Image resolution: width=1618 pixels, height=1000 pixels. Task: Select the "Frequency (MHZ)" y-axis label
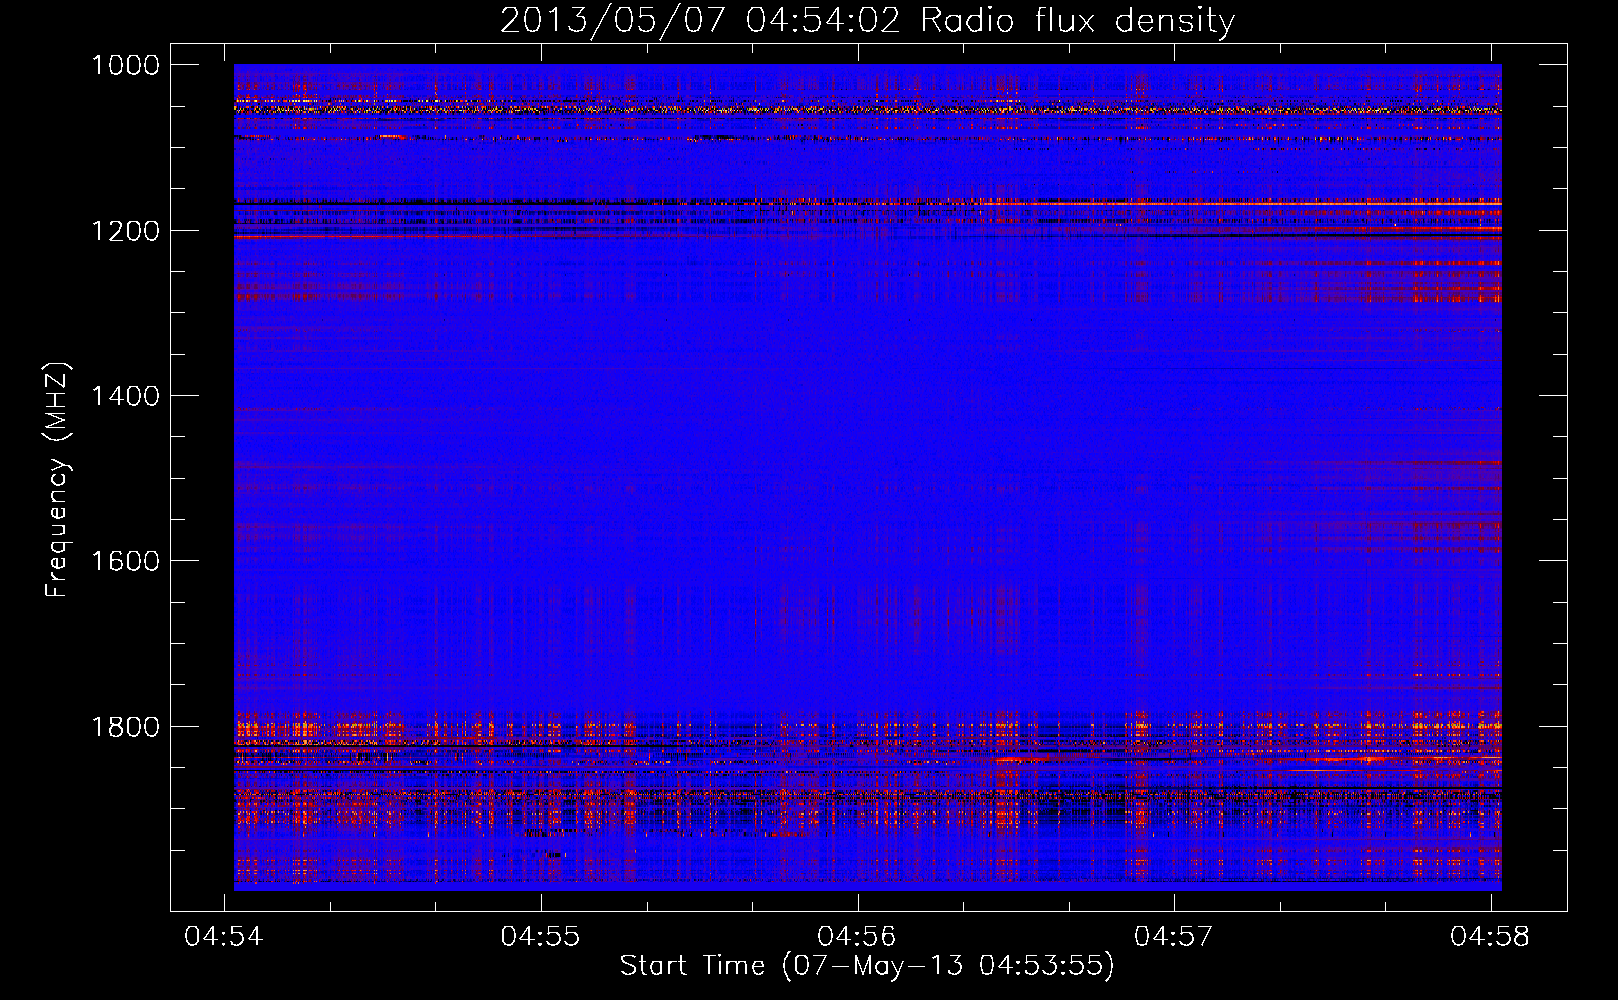[57, 480]
